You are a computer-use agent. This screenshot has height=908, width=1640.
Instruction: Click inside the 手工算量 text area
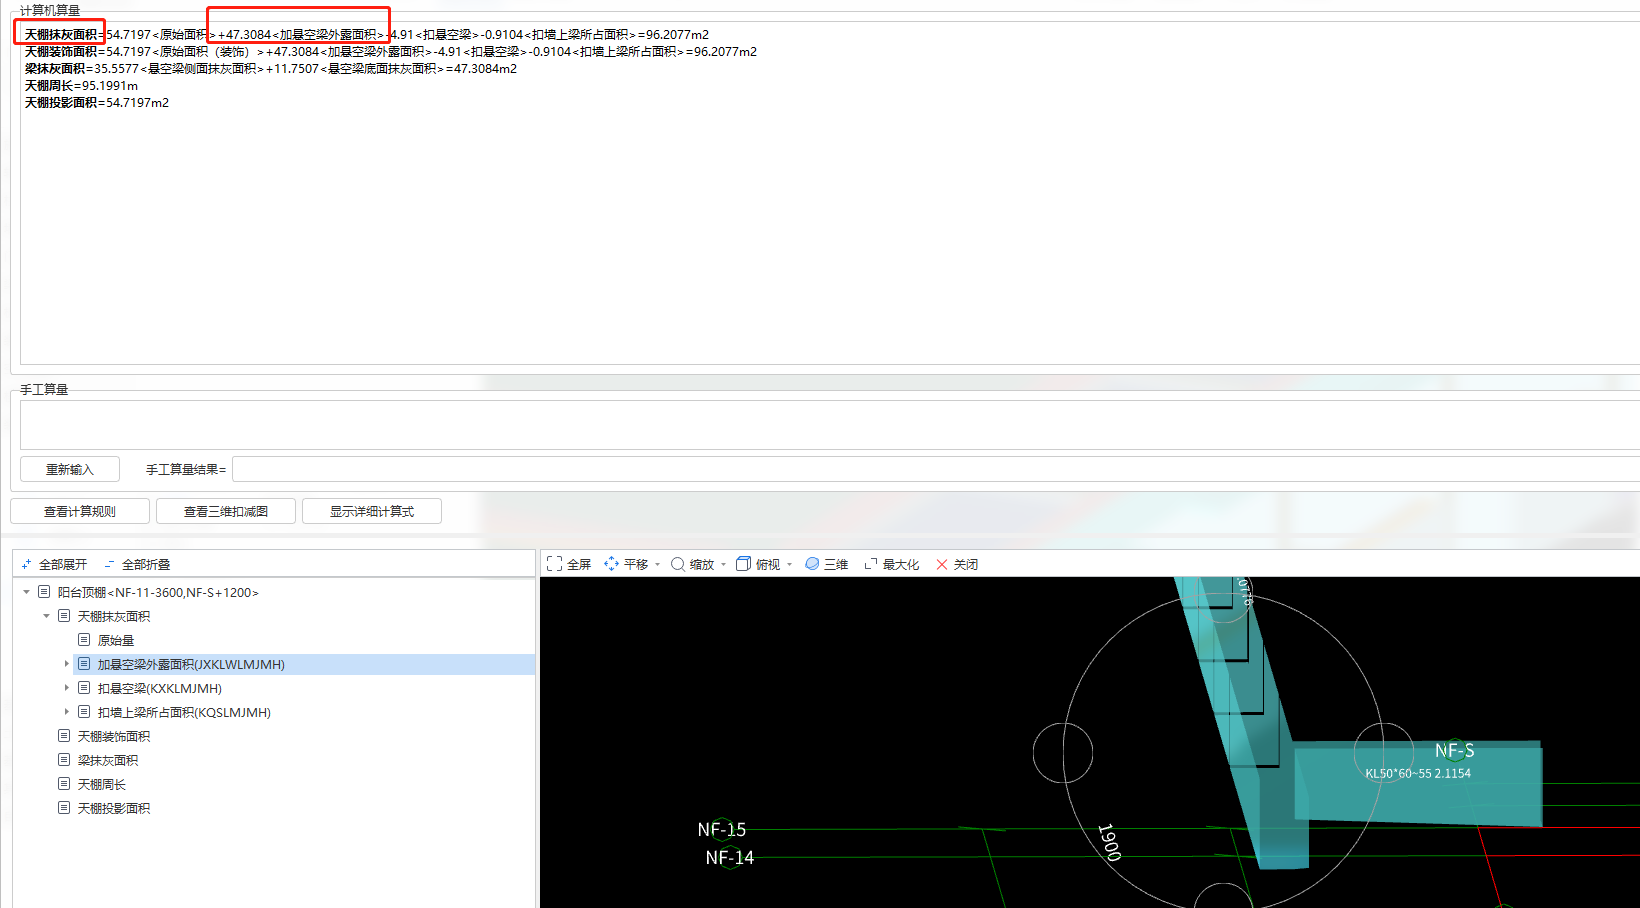(830, 425)
